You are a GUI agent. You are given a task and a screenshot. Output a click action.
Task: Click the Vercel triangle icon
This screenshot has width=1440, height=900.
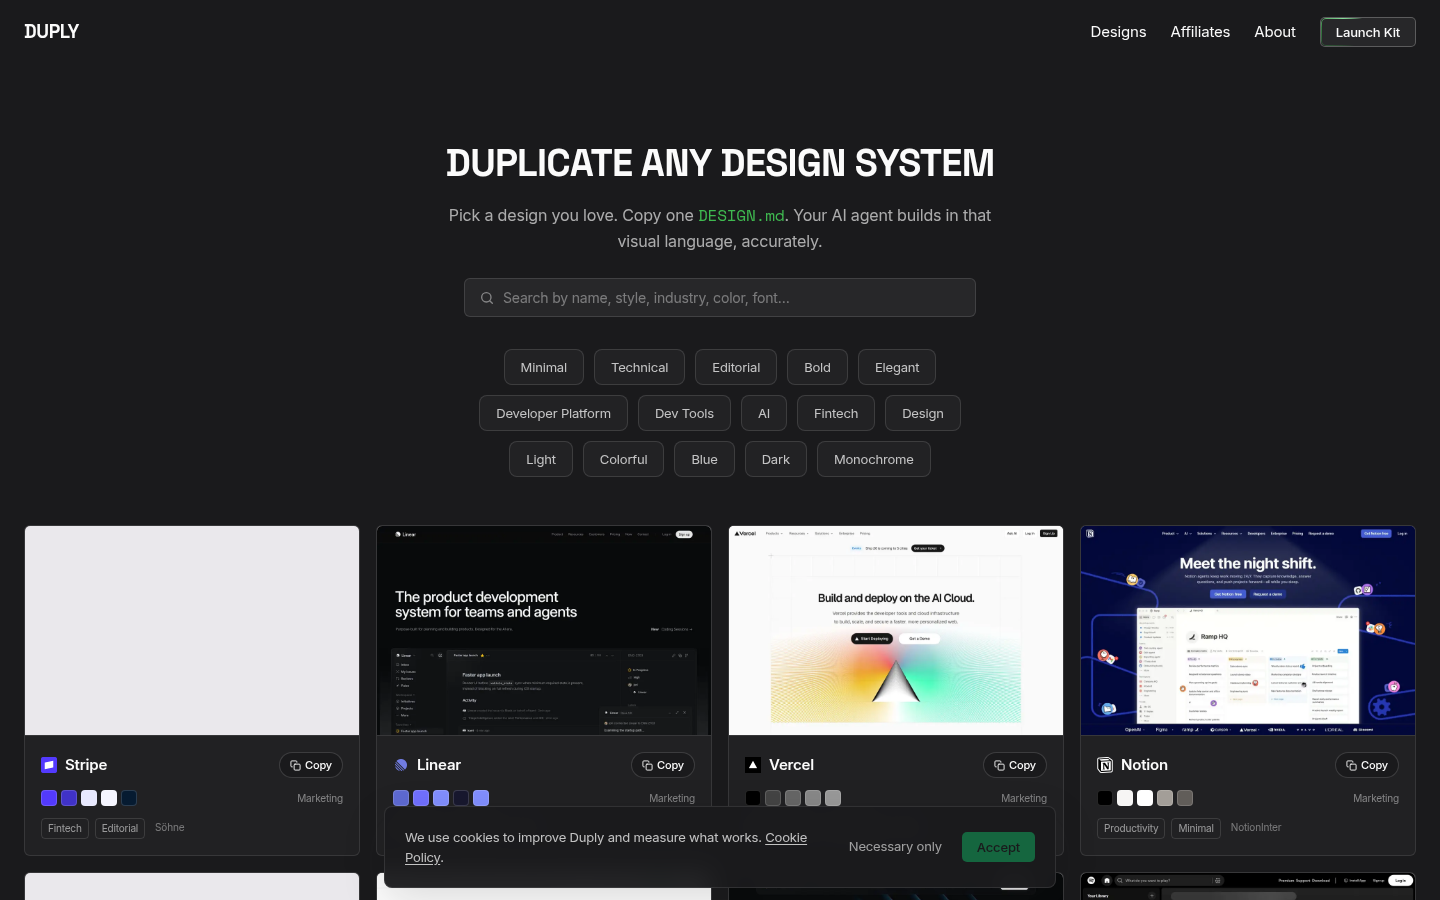(x=753, y=765)
